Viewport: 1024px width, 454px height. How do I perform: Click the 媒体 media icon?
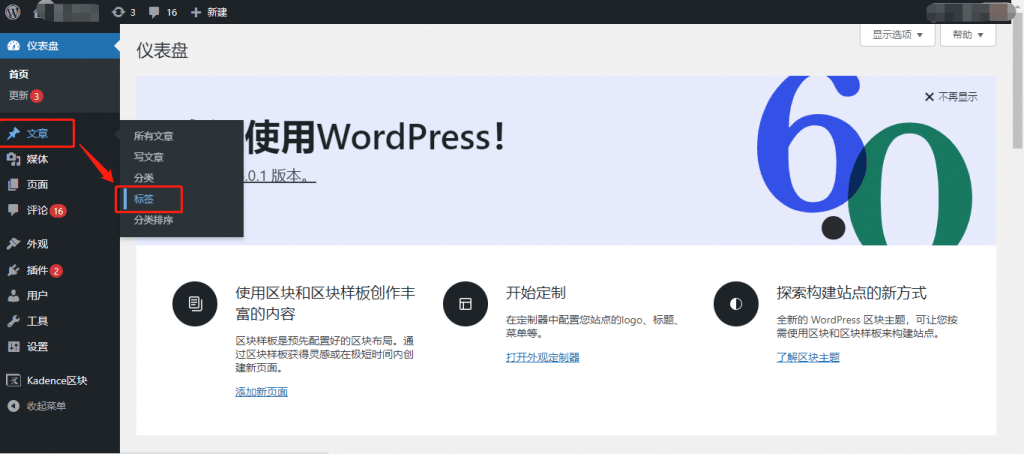[x=14, y=159]
